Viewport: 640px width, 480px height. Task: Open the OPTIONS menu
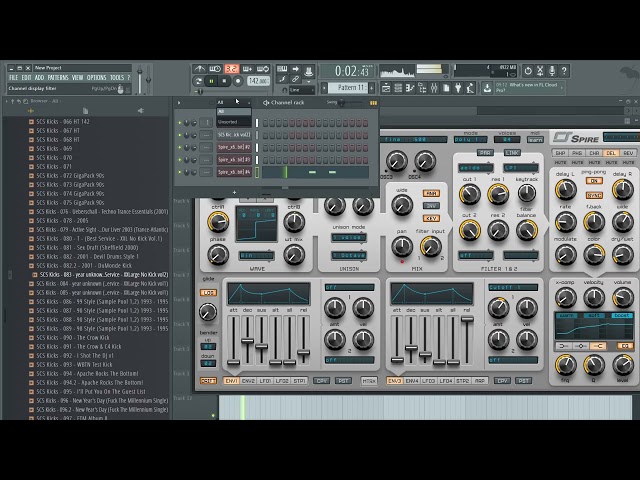96,78
